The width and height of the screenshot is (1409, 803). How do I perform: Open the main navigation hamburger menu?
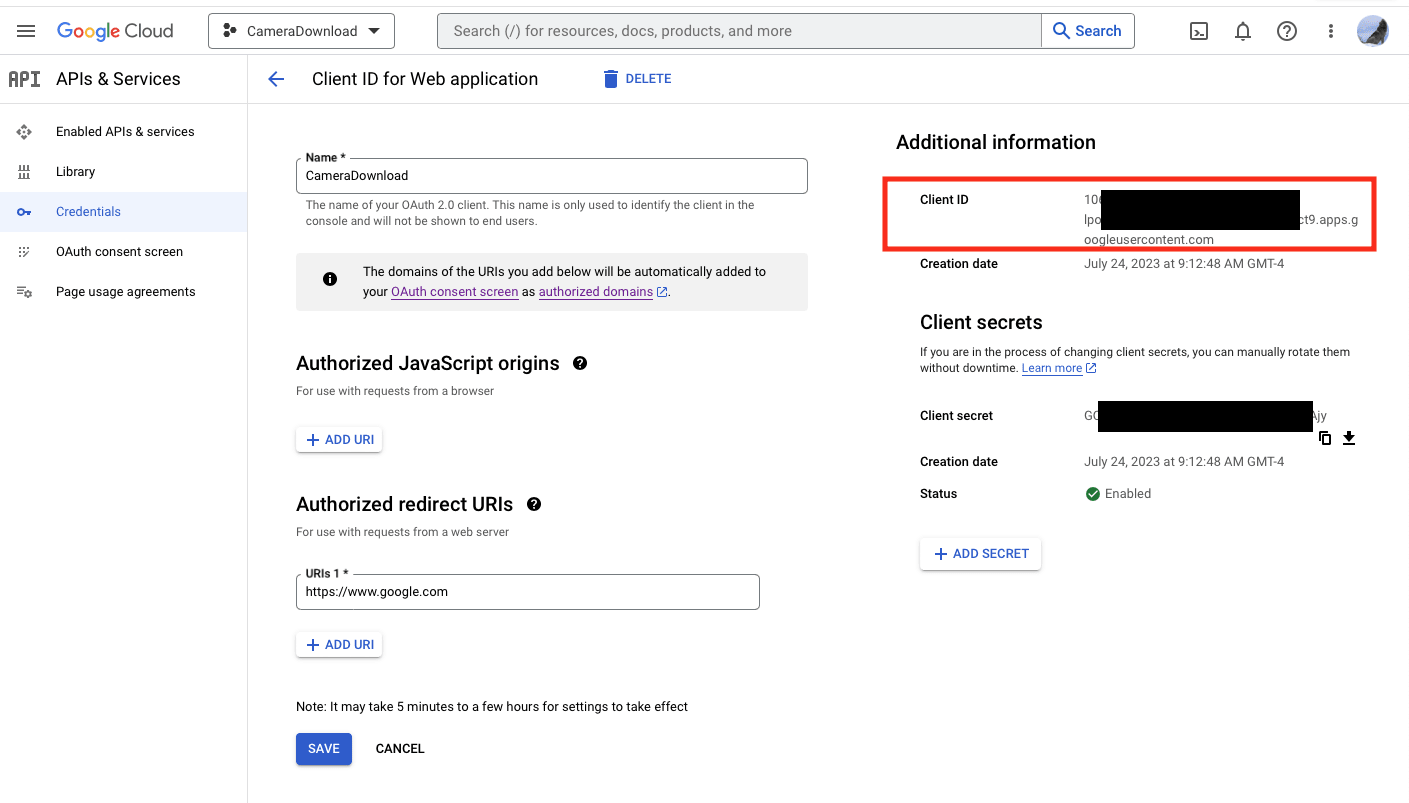click(26, 31)
